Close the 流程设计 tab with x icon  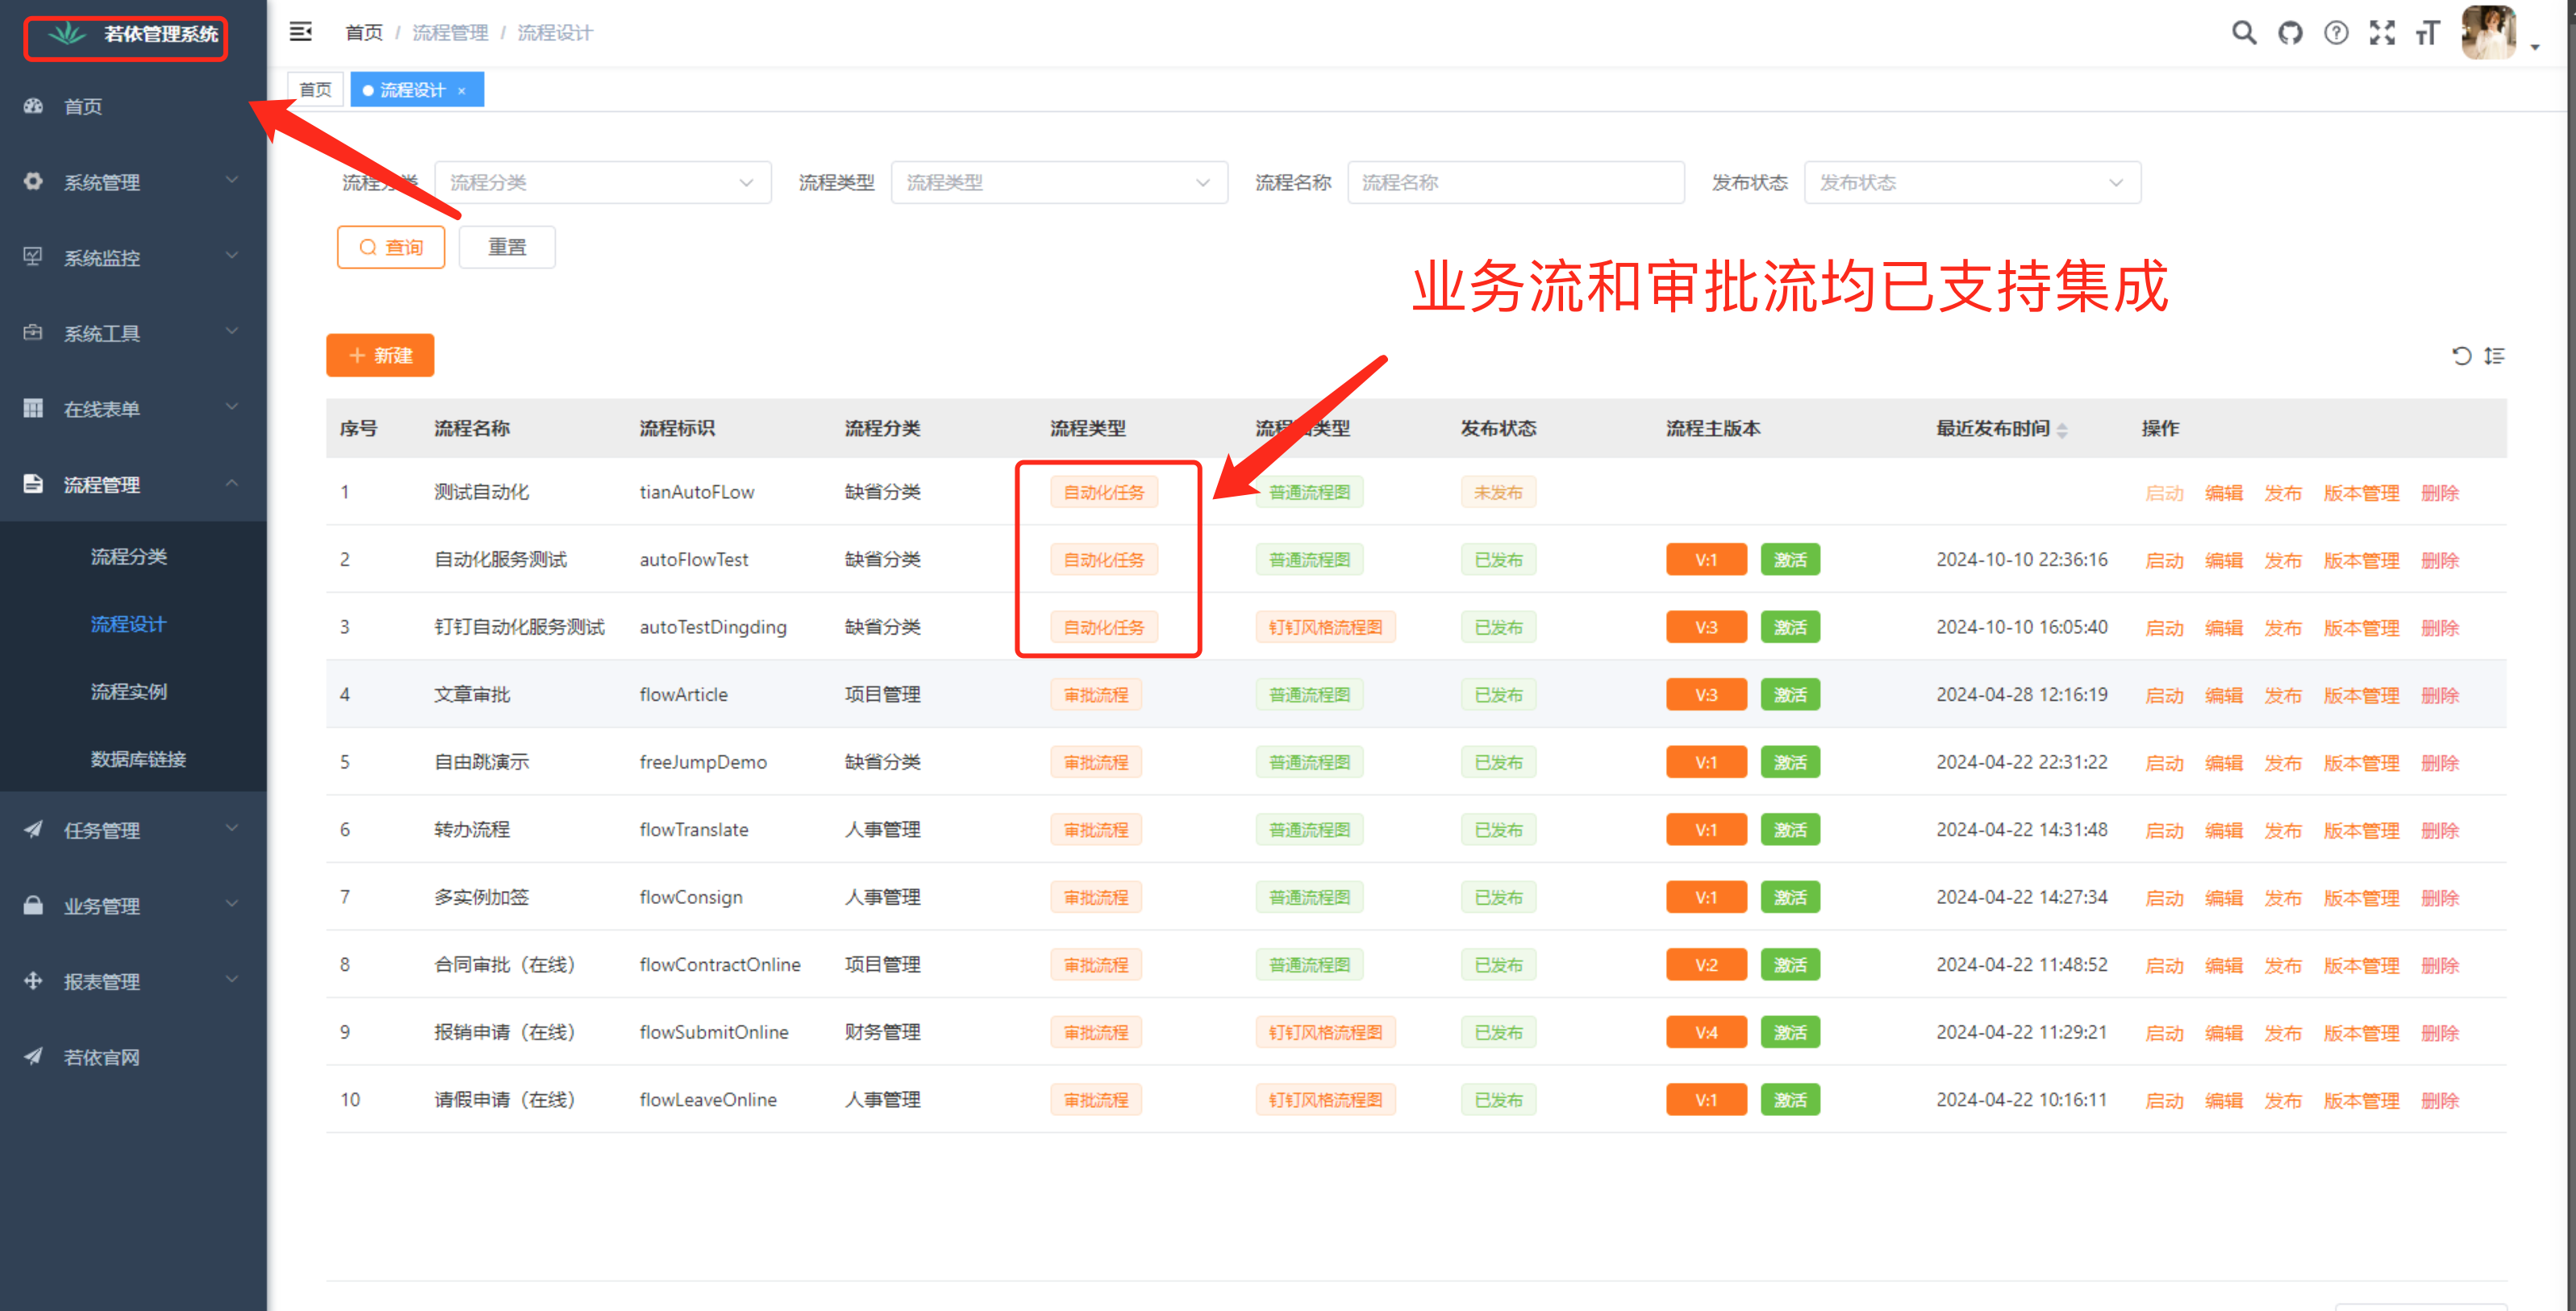pyautogui.click(x=462, y=90)
